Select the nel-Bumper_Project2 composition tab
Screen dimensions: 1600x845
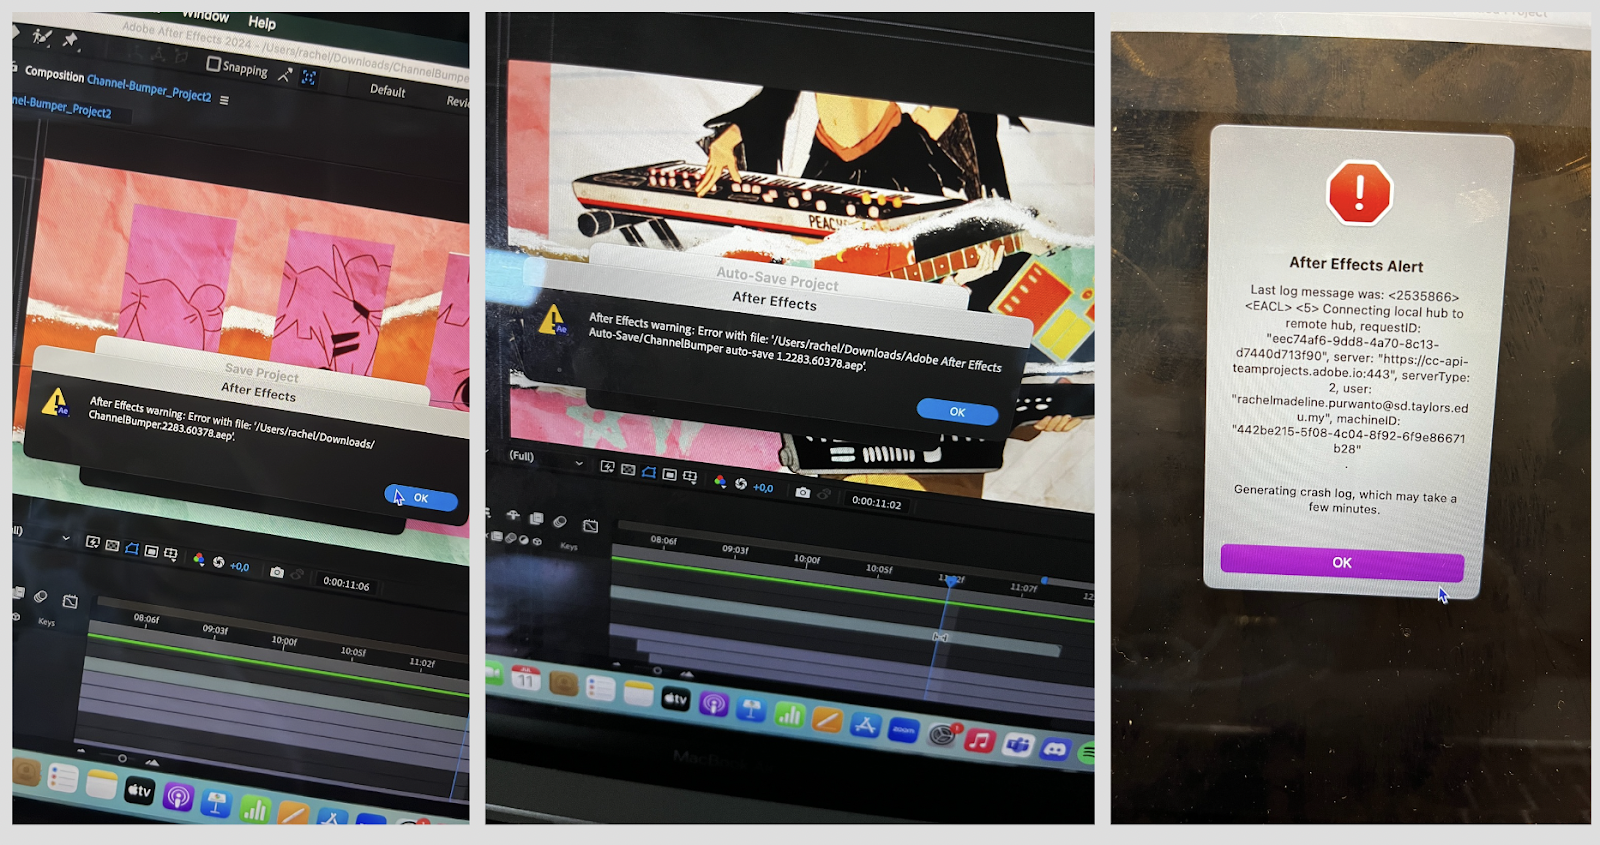[62, 107]
